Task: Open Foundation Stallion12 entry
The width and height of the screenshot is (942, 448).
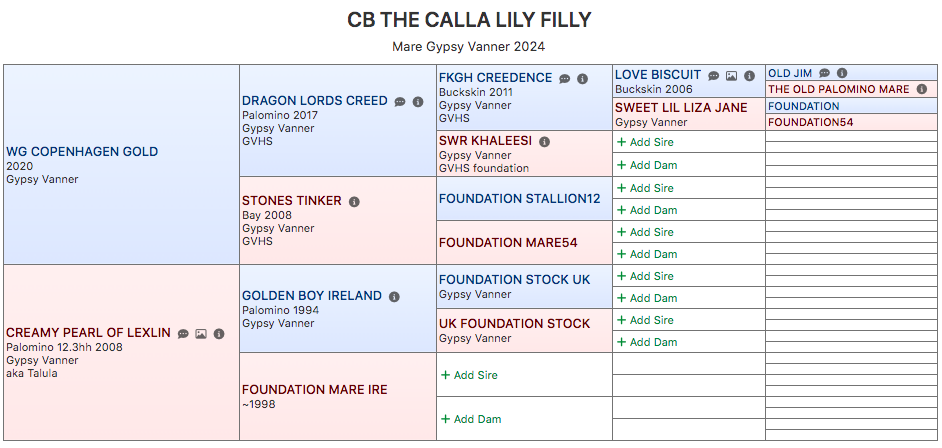Action: (x=520, y=199)
